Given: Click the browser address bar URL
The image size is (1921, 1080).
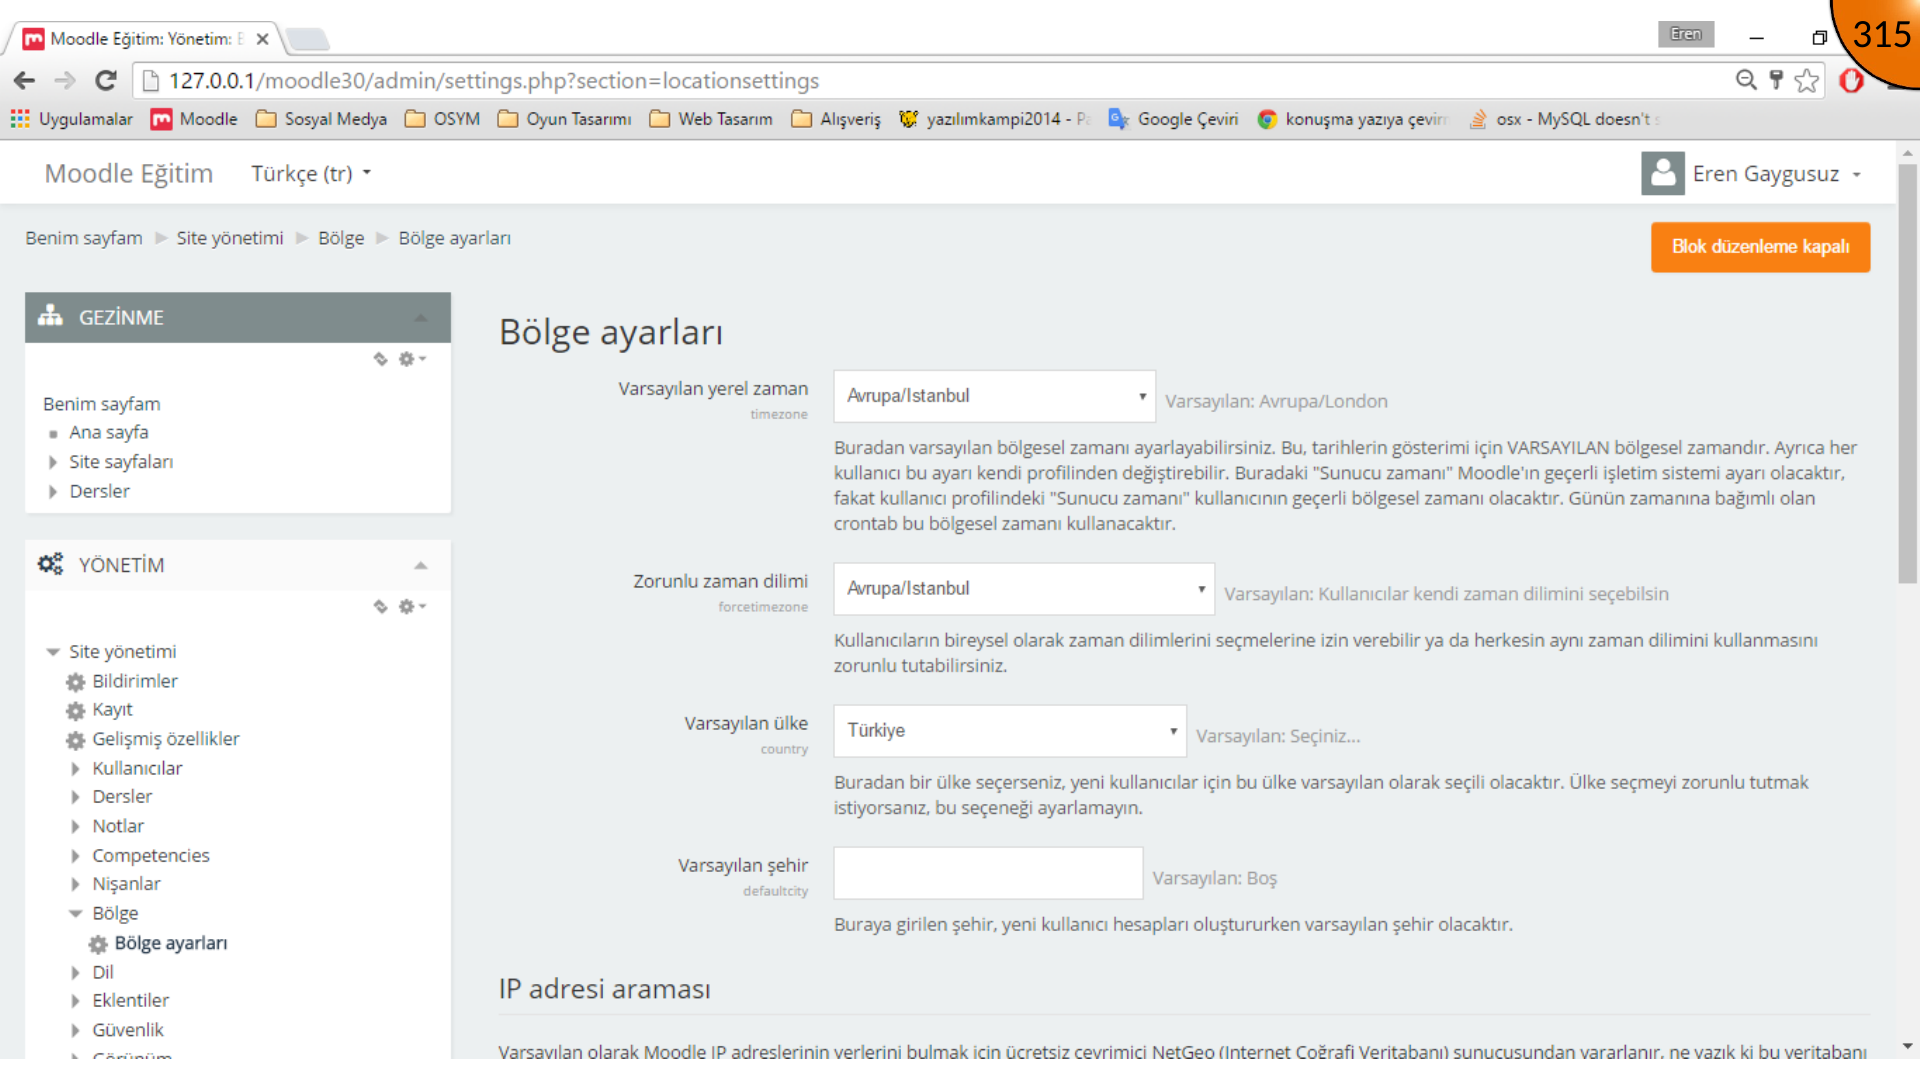Looking at the screenshot, I should 494,81.
